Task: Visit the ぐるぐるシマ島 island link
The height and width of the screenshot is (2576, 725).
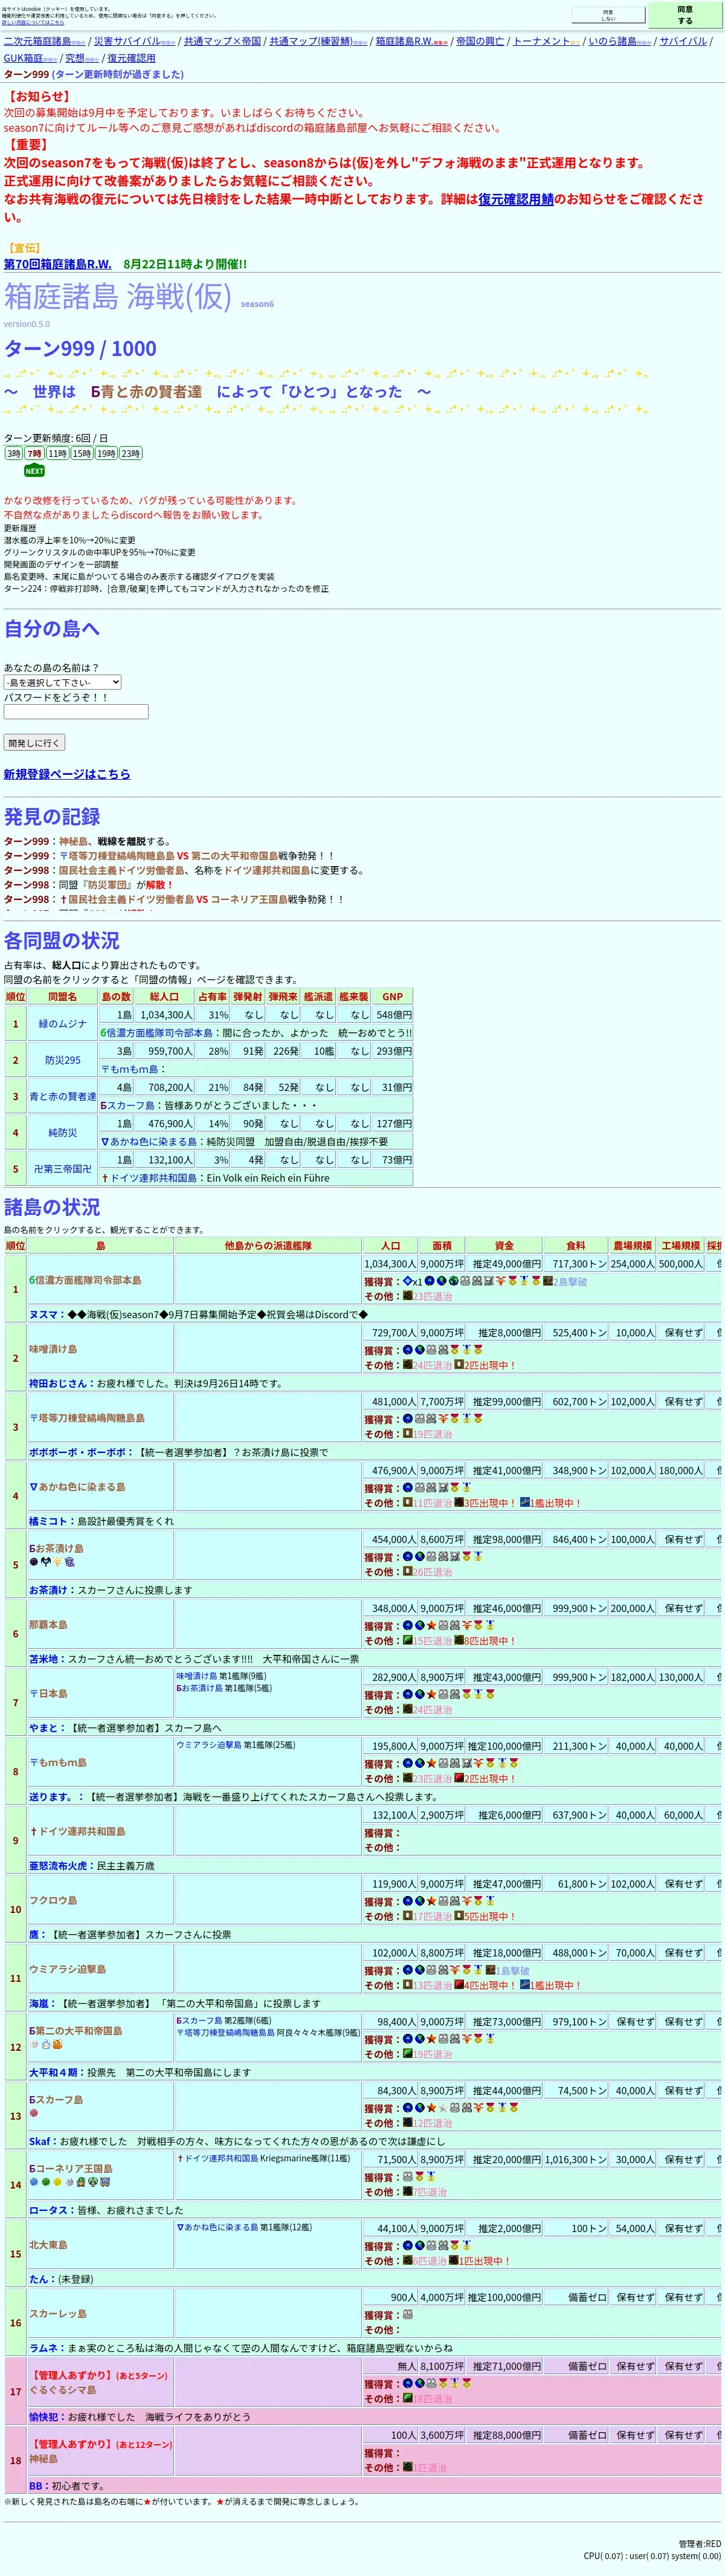Action: pos(63,2390)
